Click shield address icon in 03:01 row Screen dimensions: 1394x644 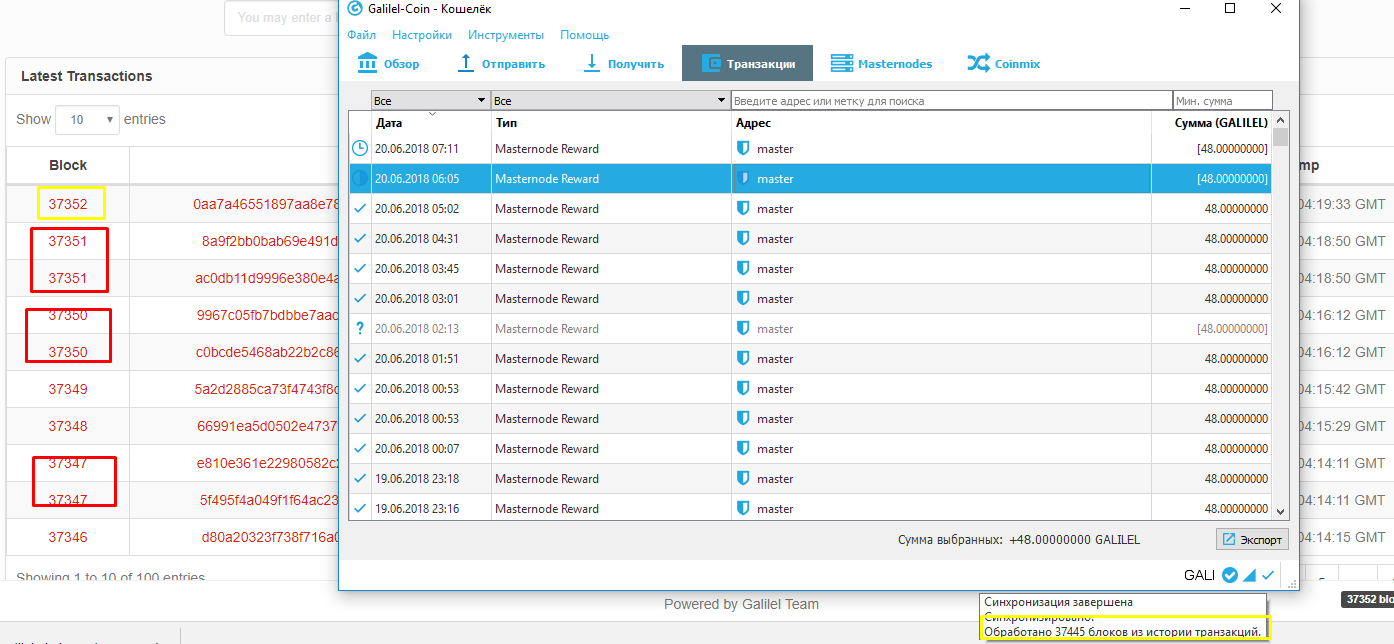point(743,299)
